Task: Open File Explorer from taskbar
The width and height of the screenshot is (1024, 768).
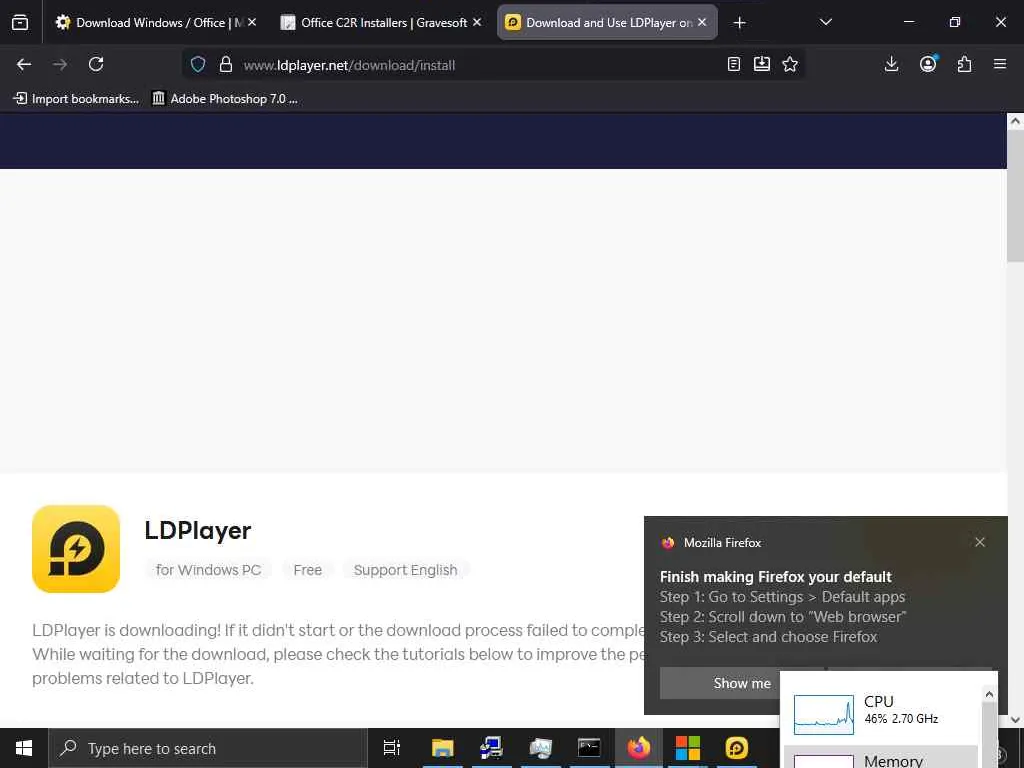Action: (x=442, y=748)
